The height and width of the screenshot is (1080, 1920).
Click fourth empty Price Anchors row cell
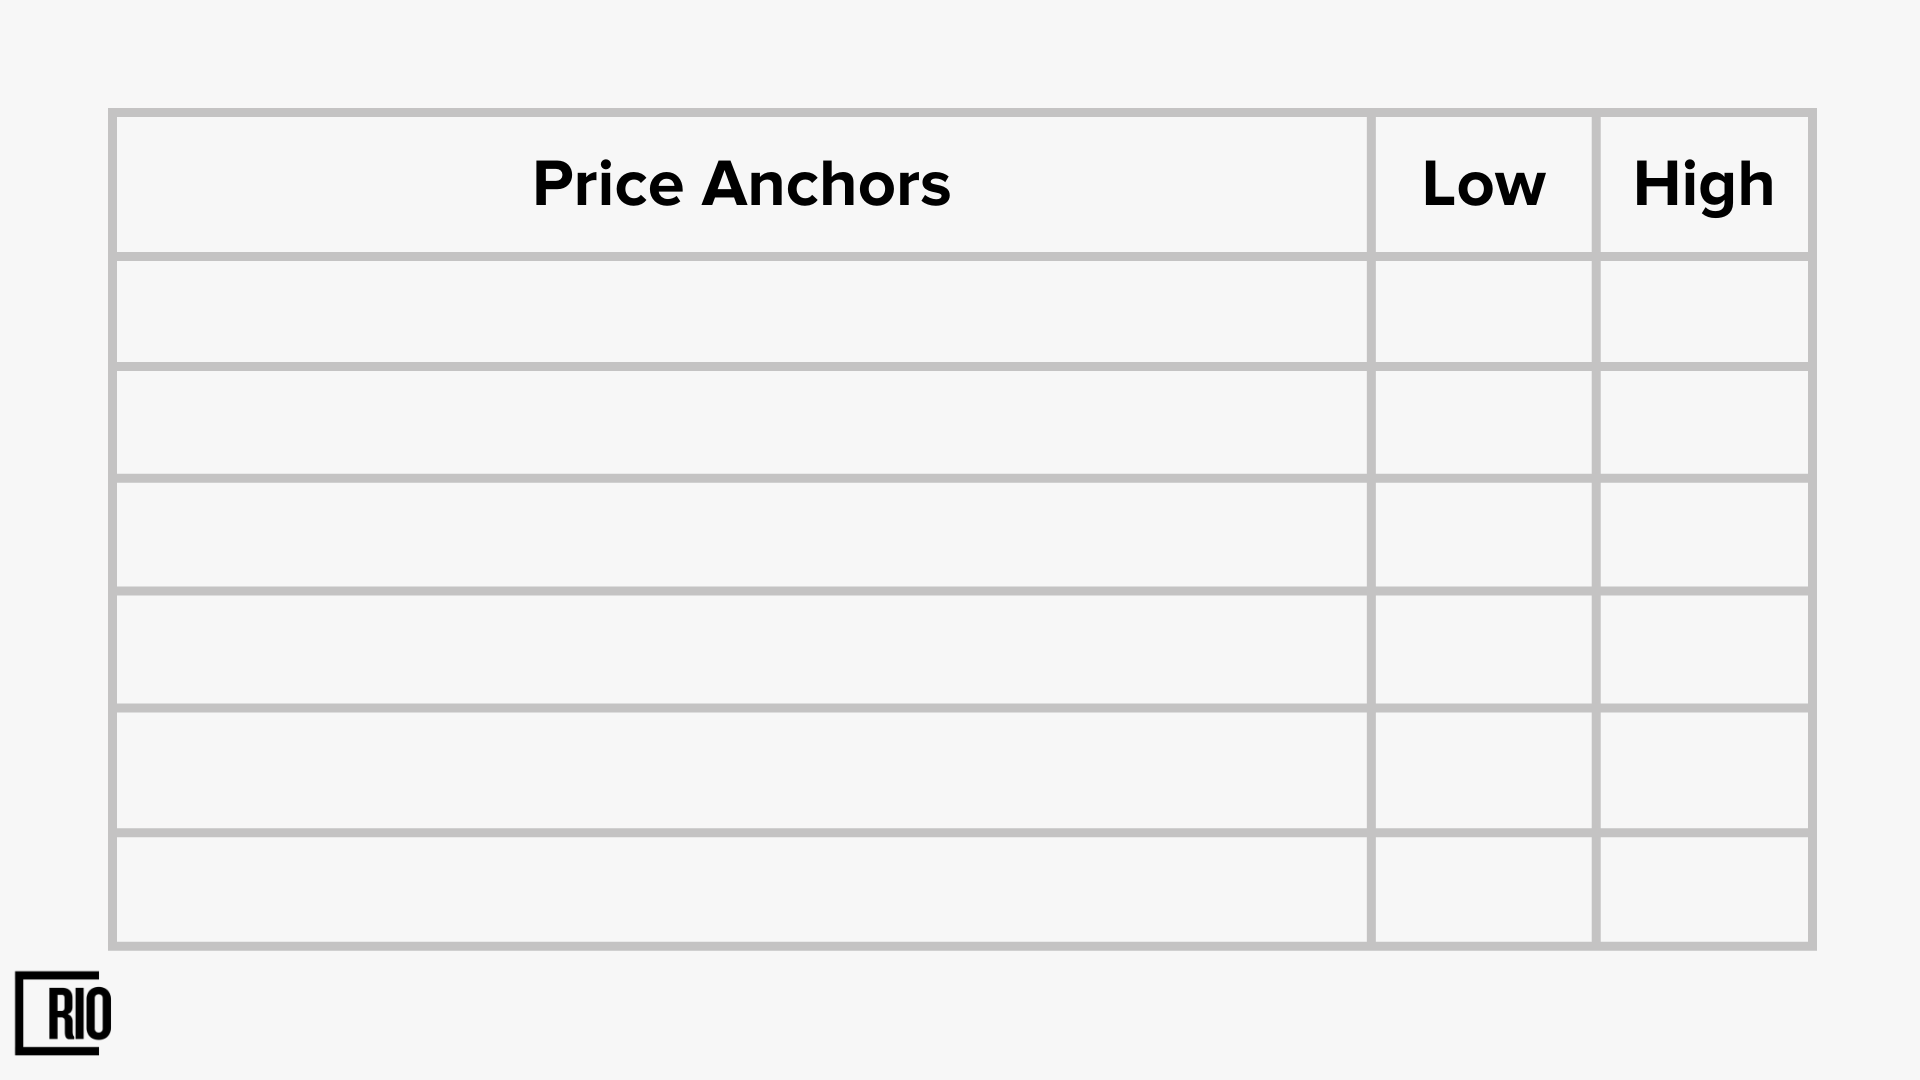coord(741,650)
